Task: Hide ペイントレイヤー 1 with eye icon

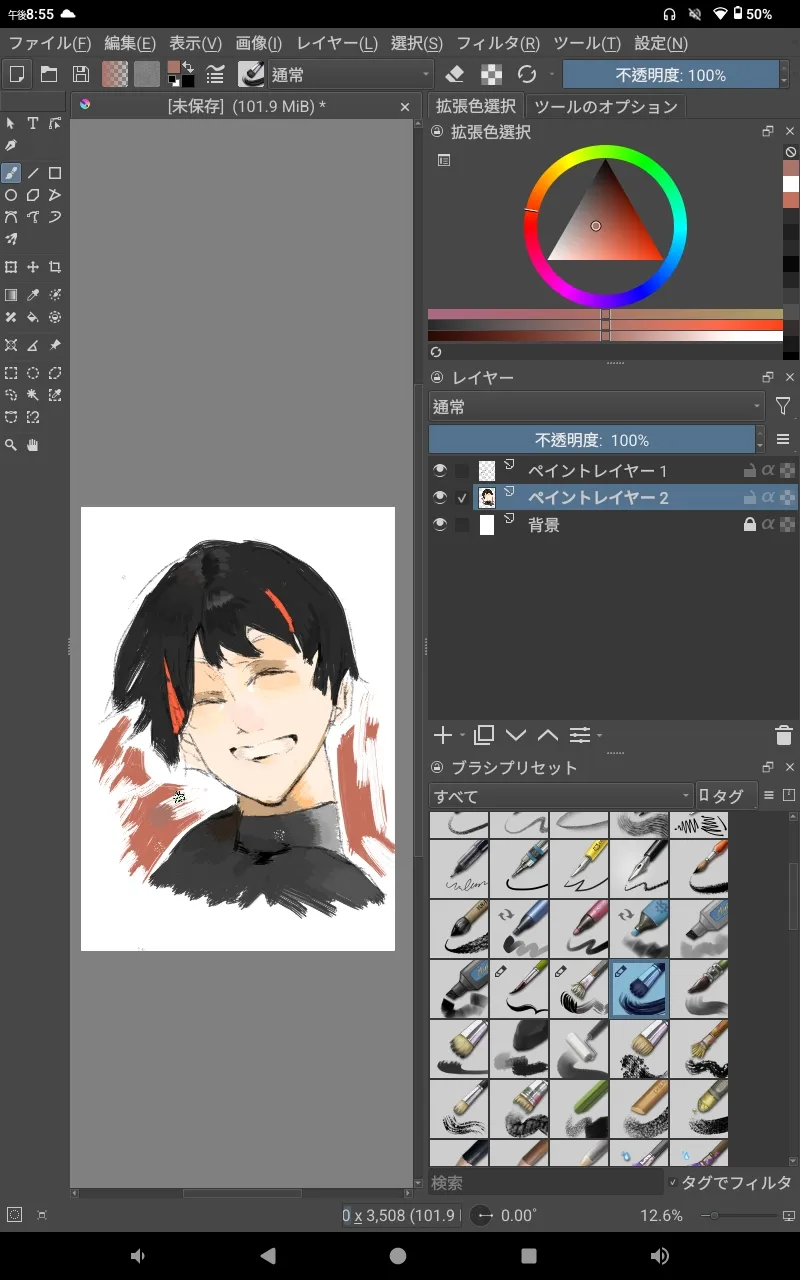Action: tap(439, 470)
